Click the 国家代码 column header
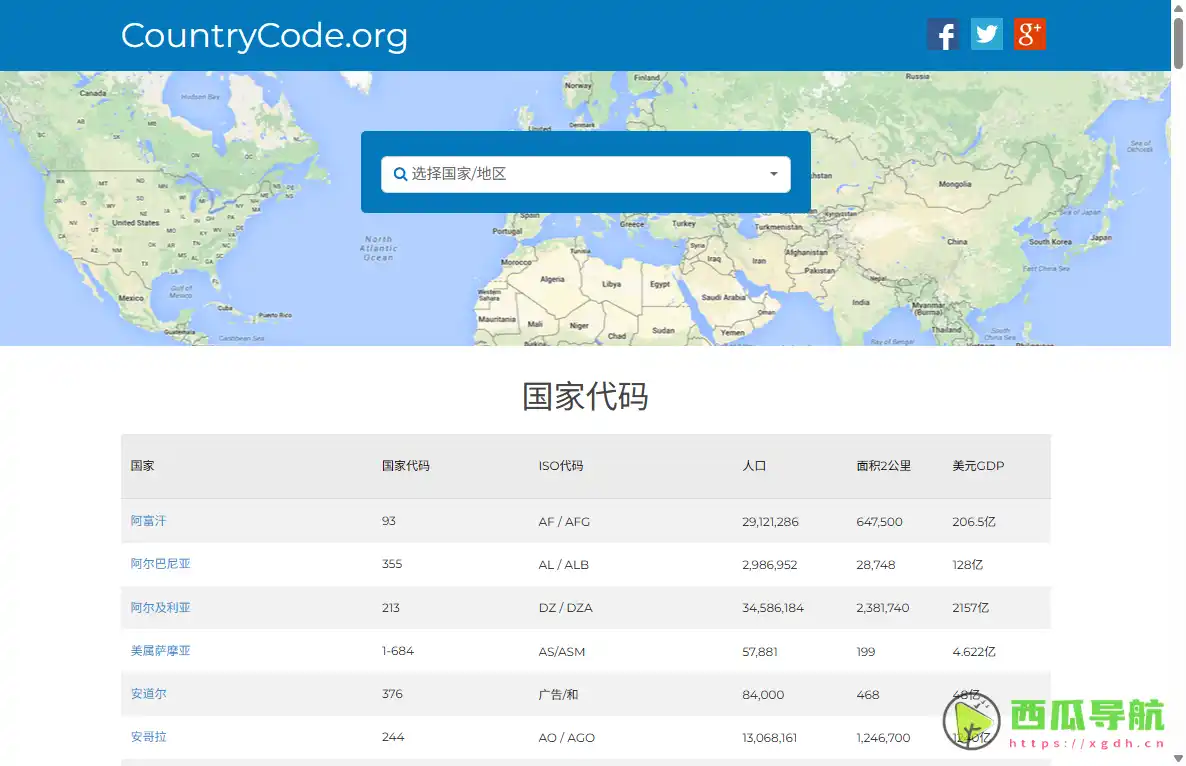The height and width of the screenshot is (766, 1186). click(x=405, y=466)
